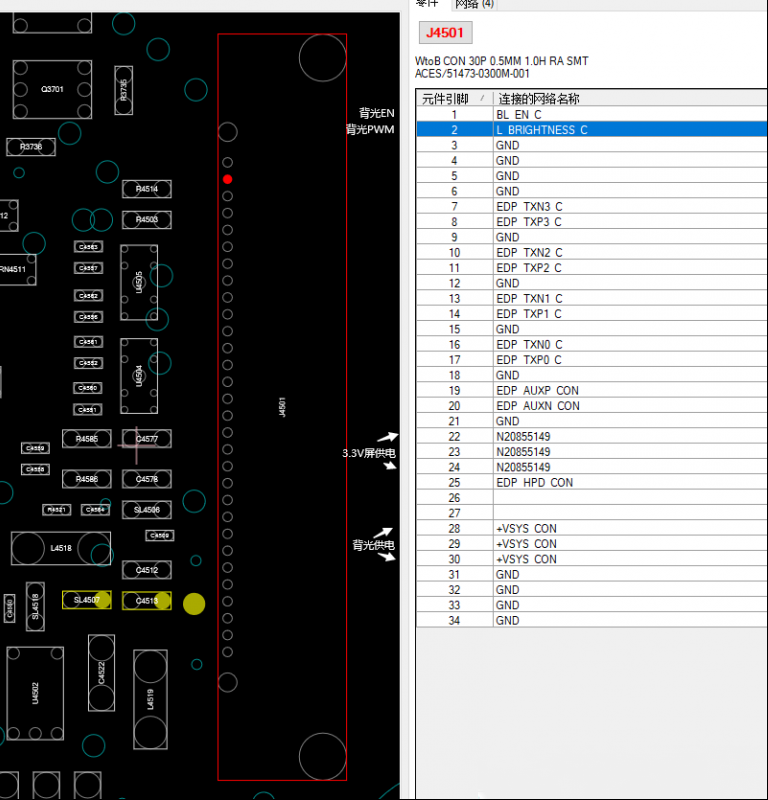
Task: Click the red J4501 part button
Action: (x=445, y=33)
